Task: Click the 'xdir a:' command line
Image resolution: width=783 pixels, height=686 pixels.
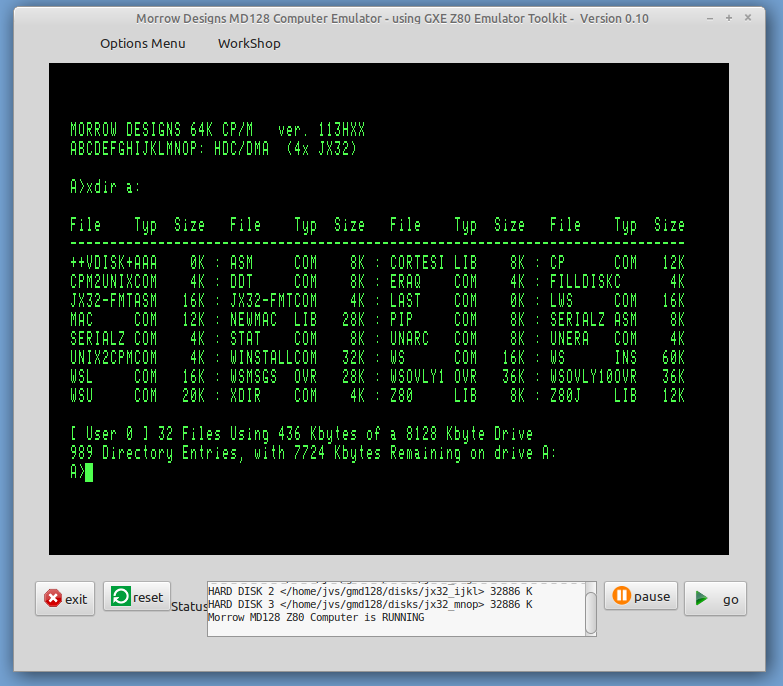Action: 105,187
